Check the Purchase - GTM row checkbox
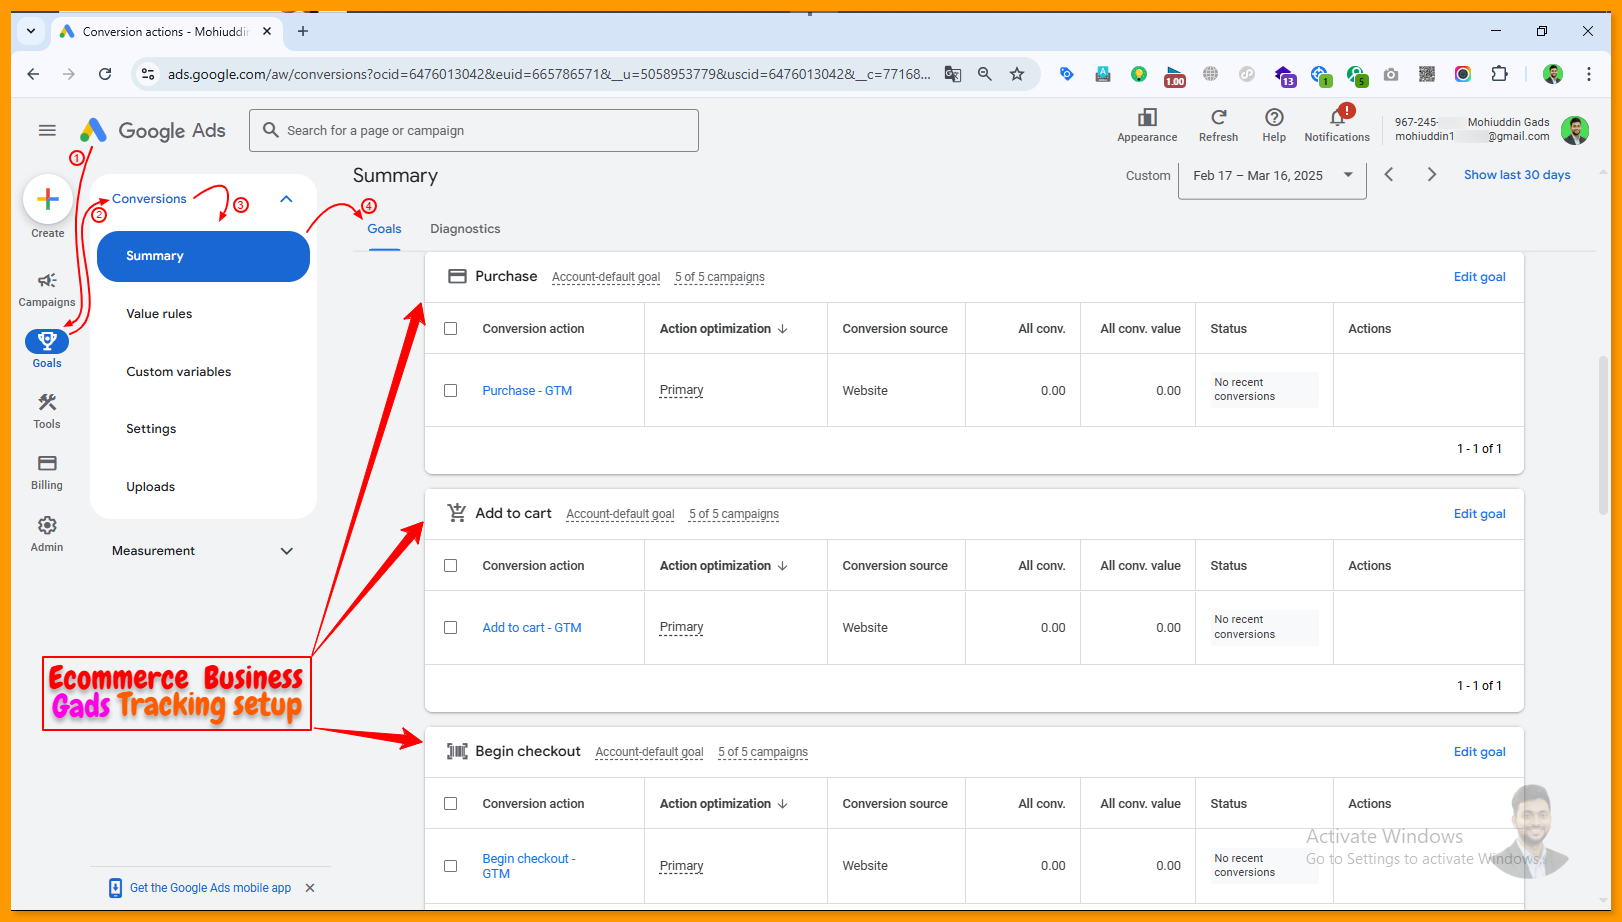The width and height of the screenshot is (1622, 922). [451, 391]
